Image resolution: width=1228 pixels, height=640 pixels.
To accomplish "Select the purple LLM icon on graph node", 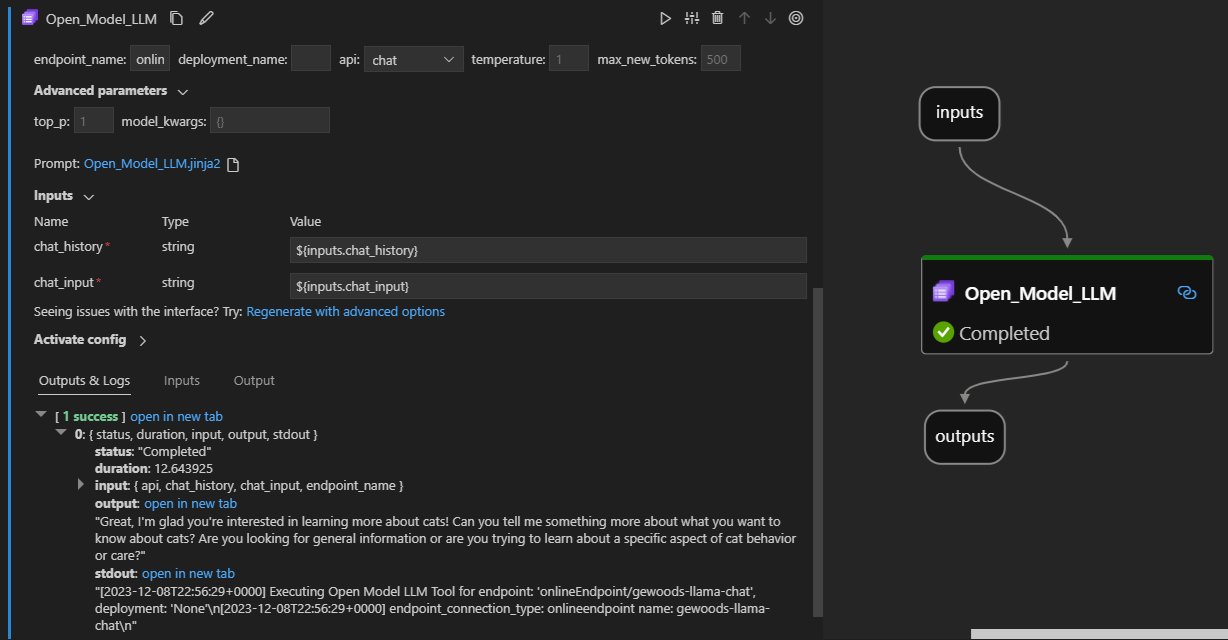I will coord(943,292).
